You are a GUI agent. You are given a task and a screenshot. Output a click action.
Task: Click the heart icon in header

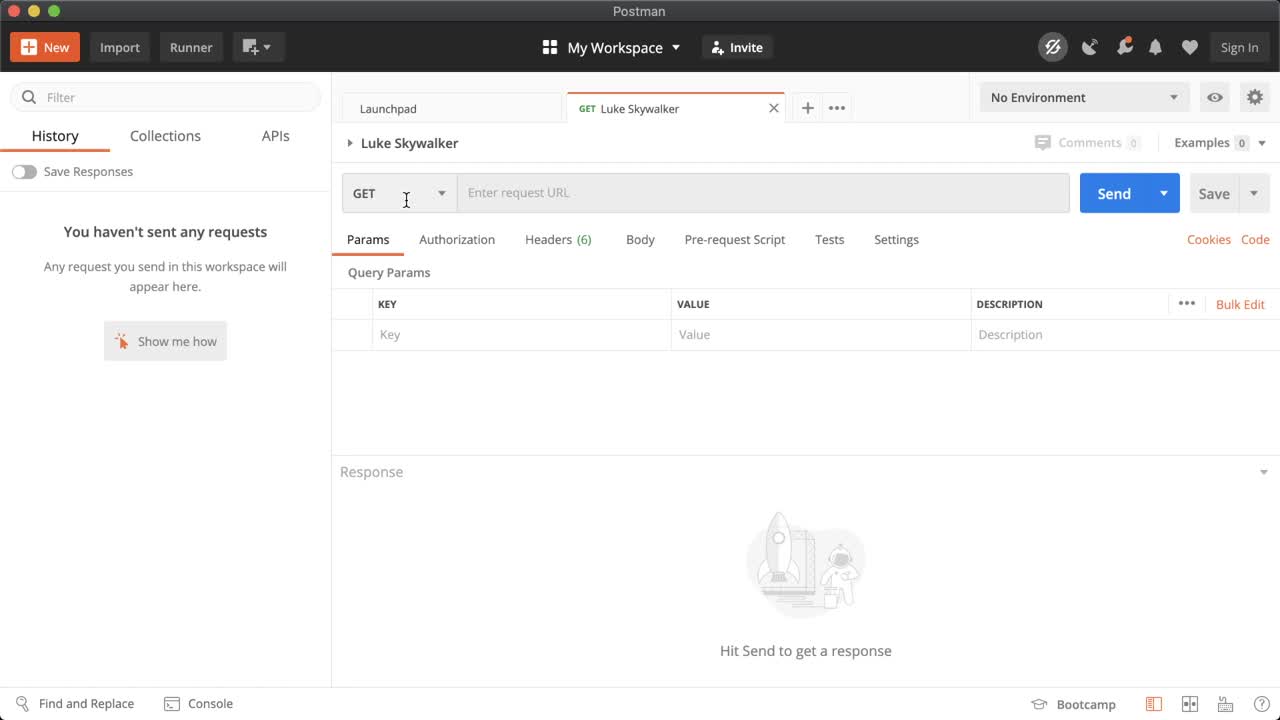(x=1189, y=47)
